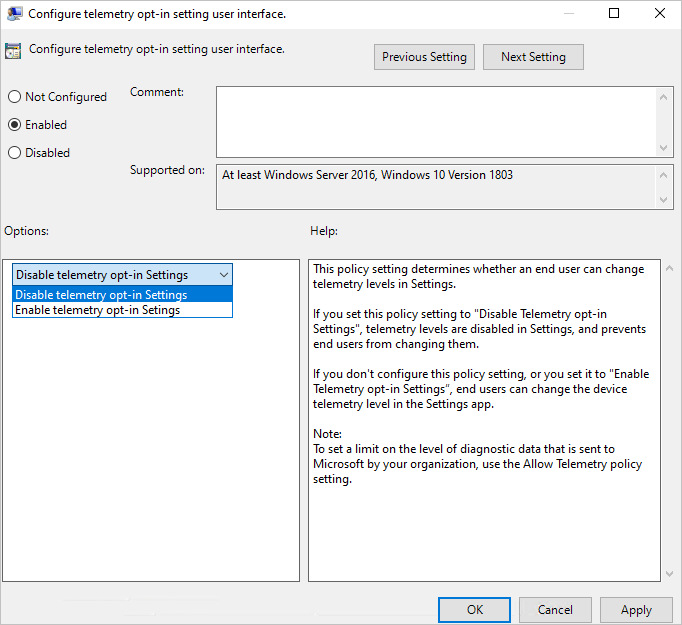The image size is (682, 625).
Task: Click the 'Supported on:' label
Action: tap(167, 170)
